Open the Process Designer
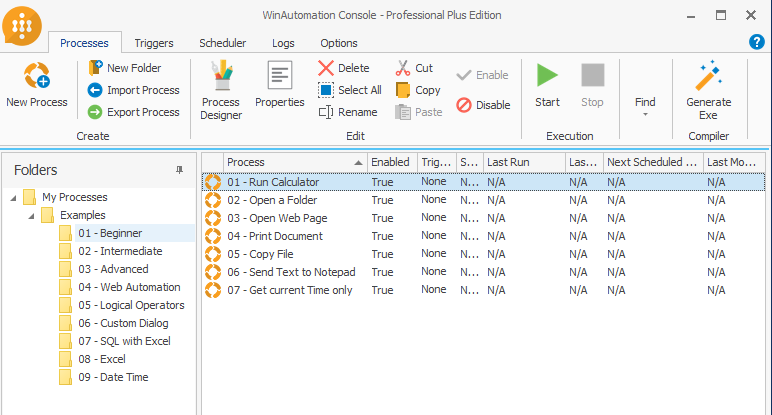 click(x=221, y=90)
